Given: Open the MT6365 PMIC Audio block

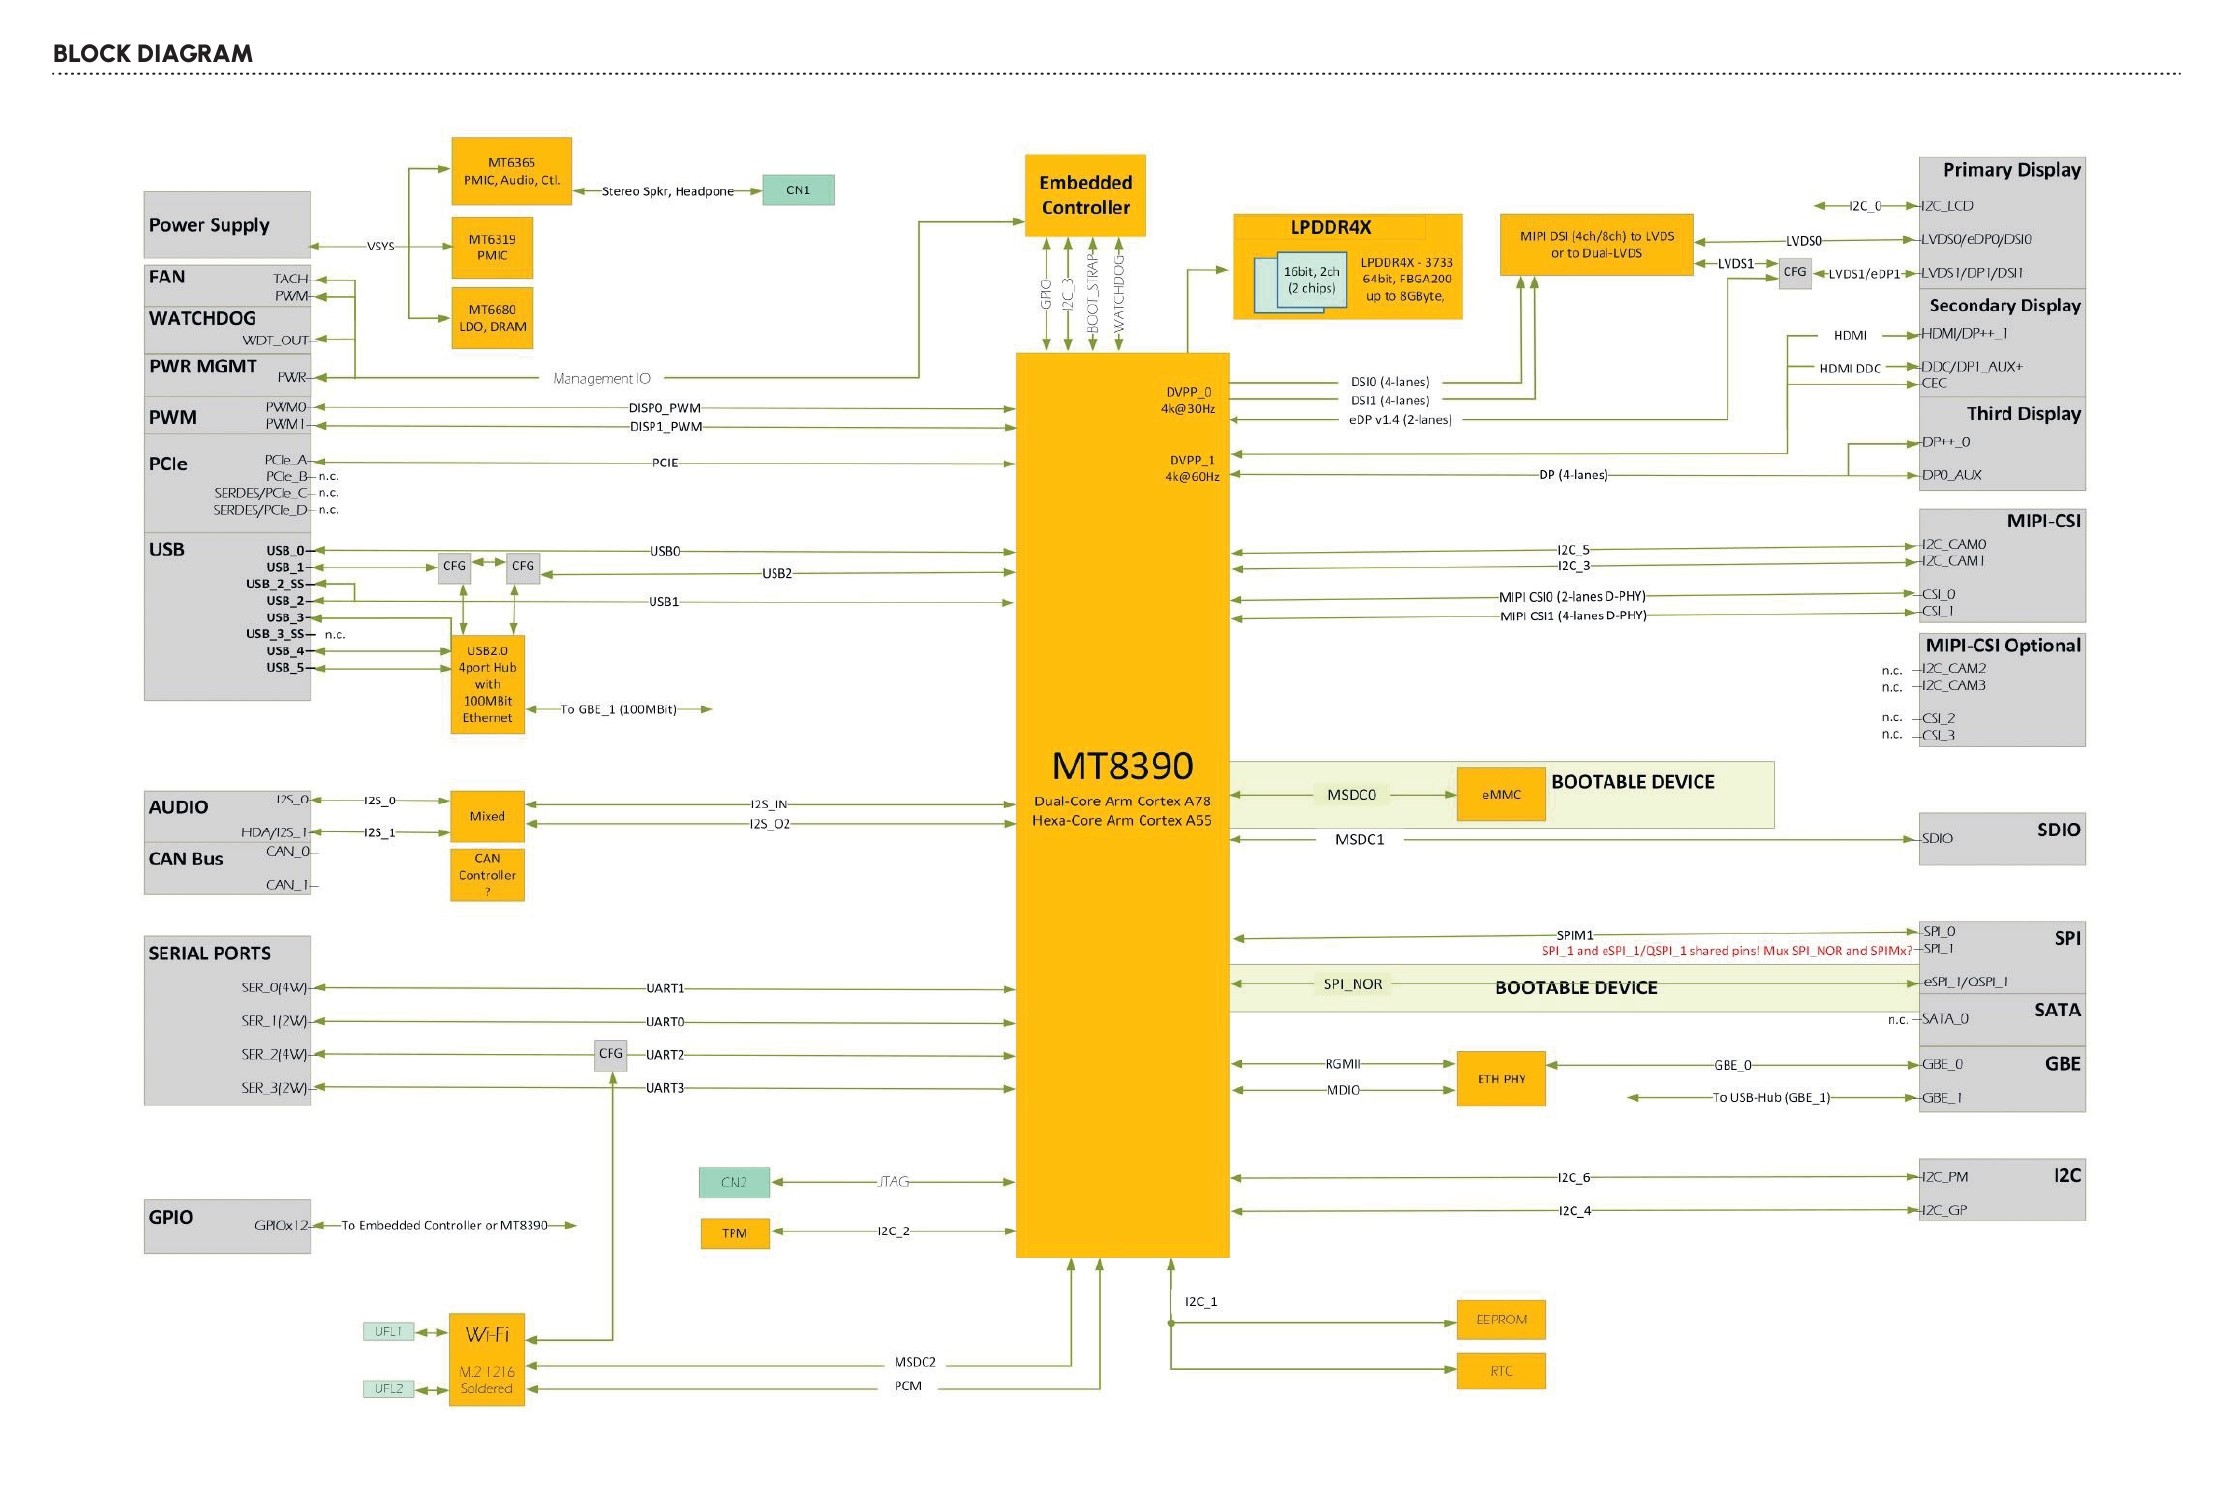Looking at the screenshot, I should coord(512,168).
